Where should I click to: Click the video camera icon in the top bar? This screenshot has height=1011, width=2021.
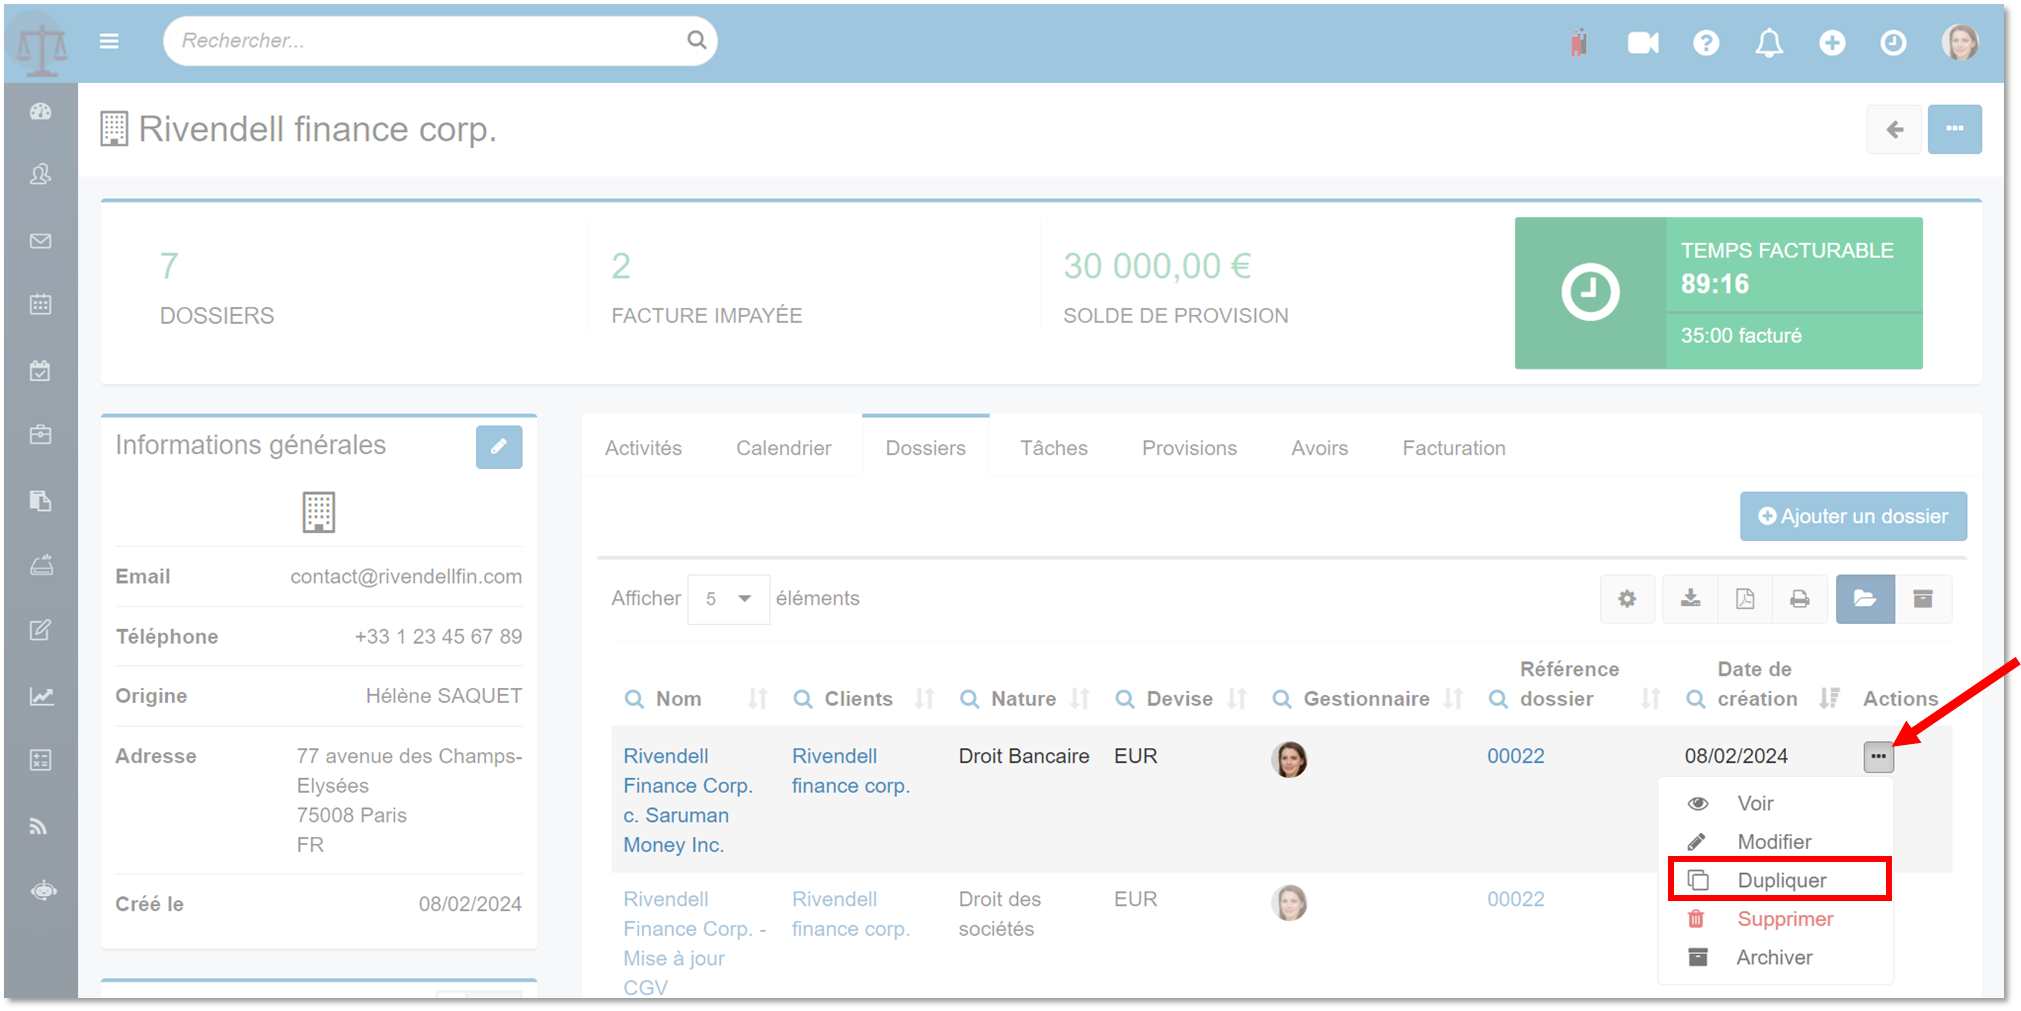click(x=1643, y=43)
